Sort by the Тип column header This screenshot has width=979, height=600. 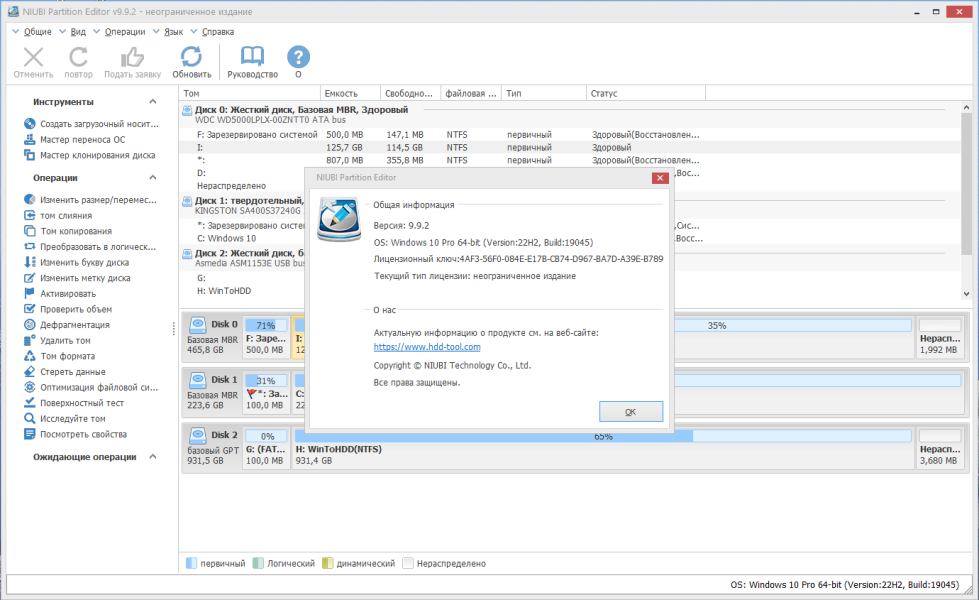coord(544,93)
